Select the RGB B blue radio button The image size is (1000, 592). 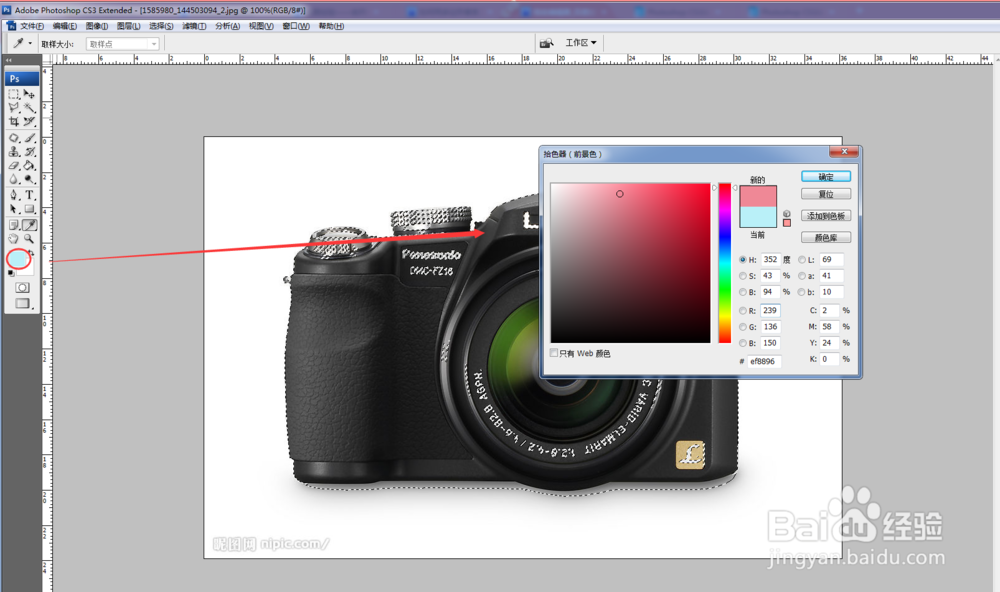click(x=742, y=343)
